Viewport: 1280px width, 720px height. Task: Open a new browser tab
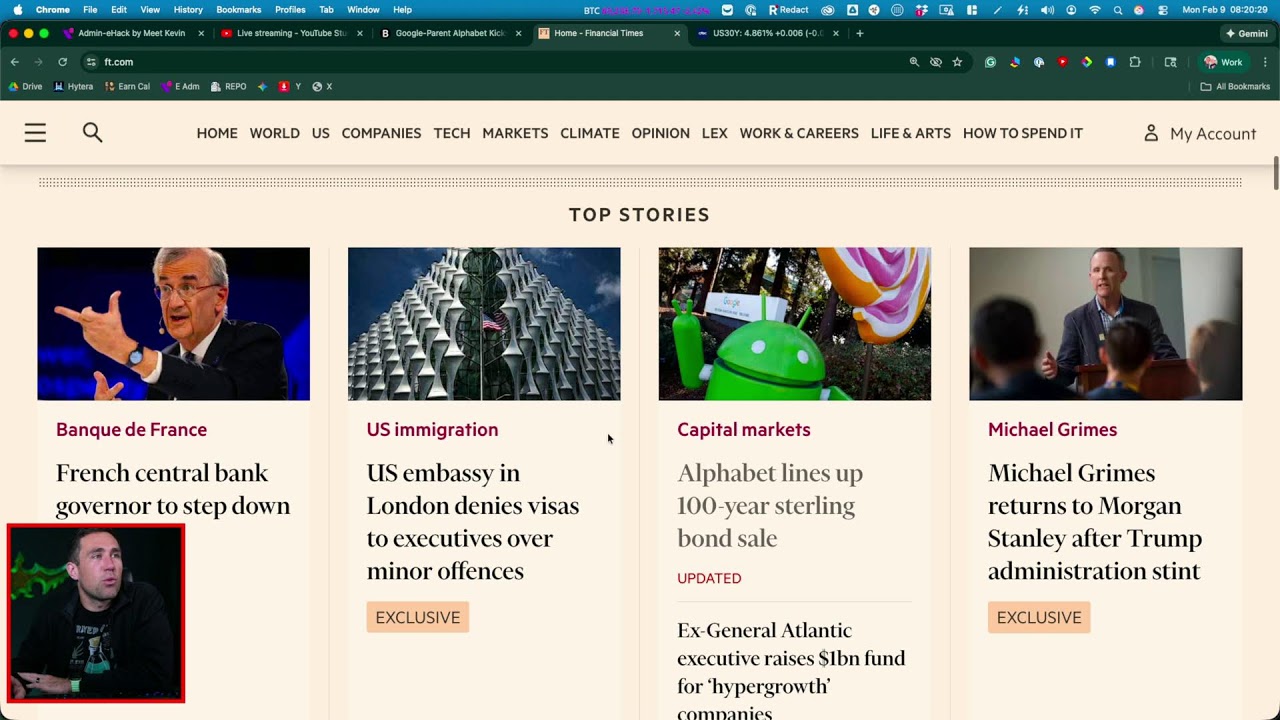(x=860, y=33)
